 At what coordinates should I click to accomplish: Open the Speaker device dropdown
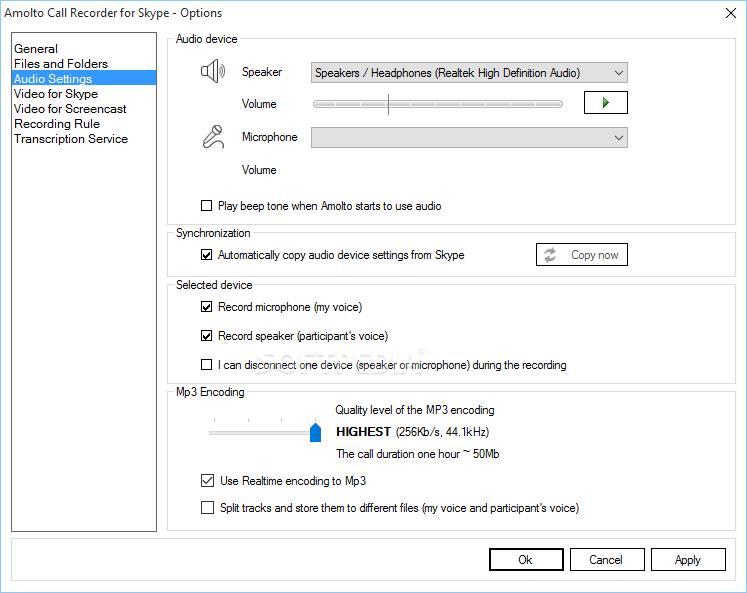coord(469,73)
